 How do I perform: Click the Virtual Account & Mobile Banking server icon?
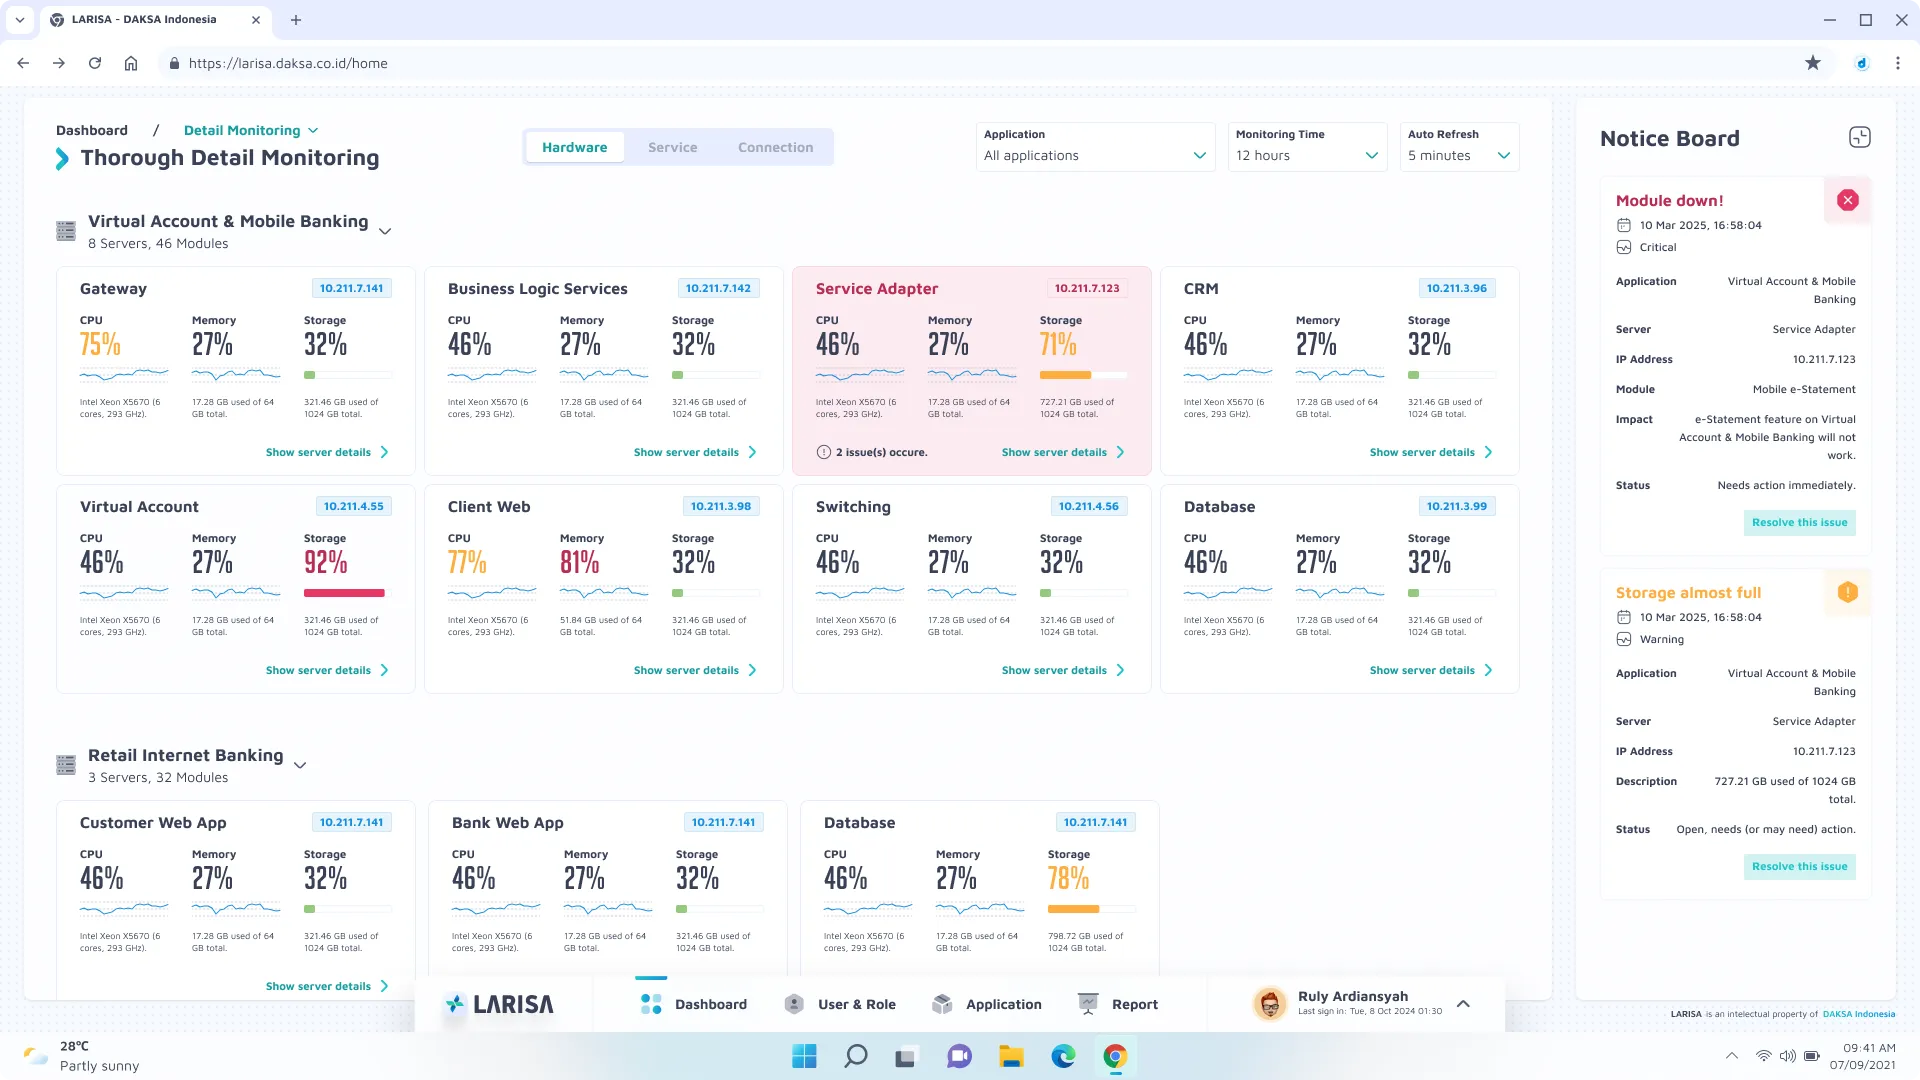coord(66,231)
